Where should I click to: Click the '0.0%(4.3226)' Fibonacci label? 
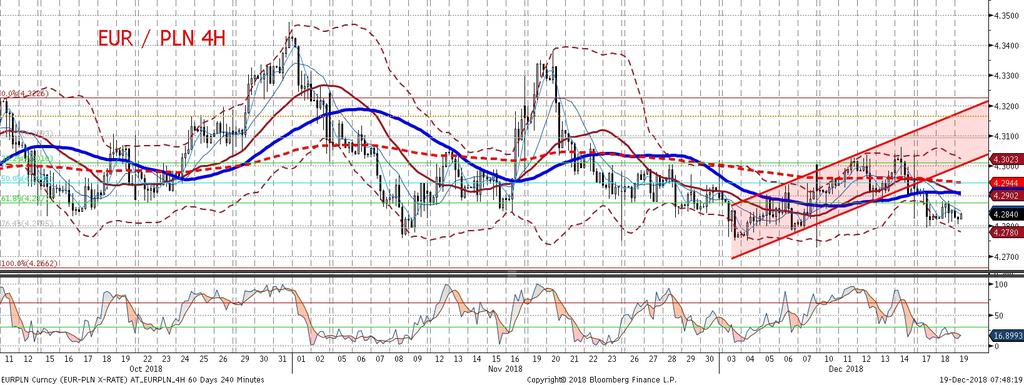point(24,94)
